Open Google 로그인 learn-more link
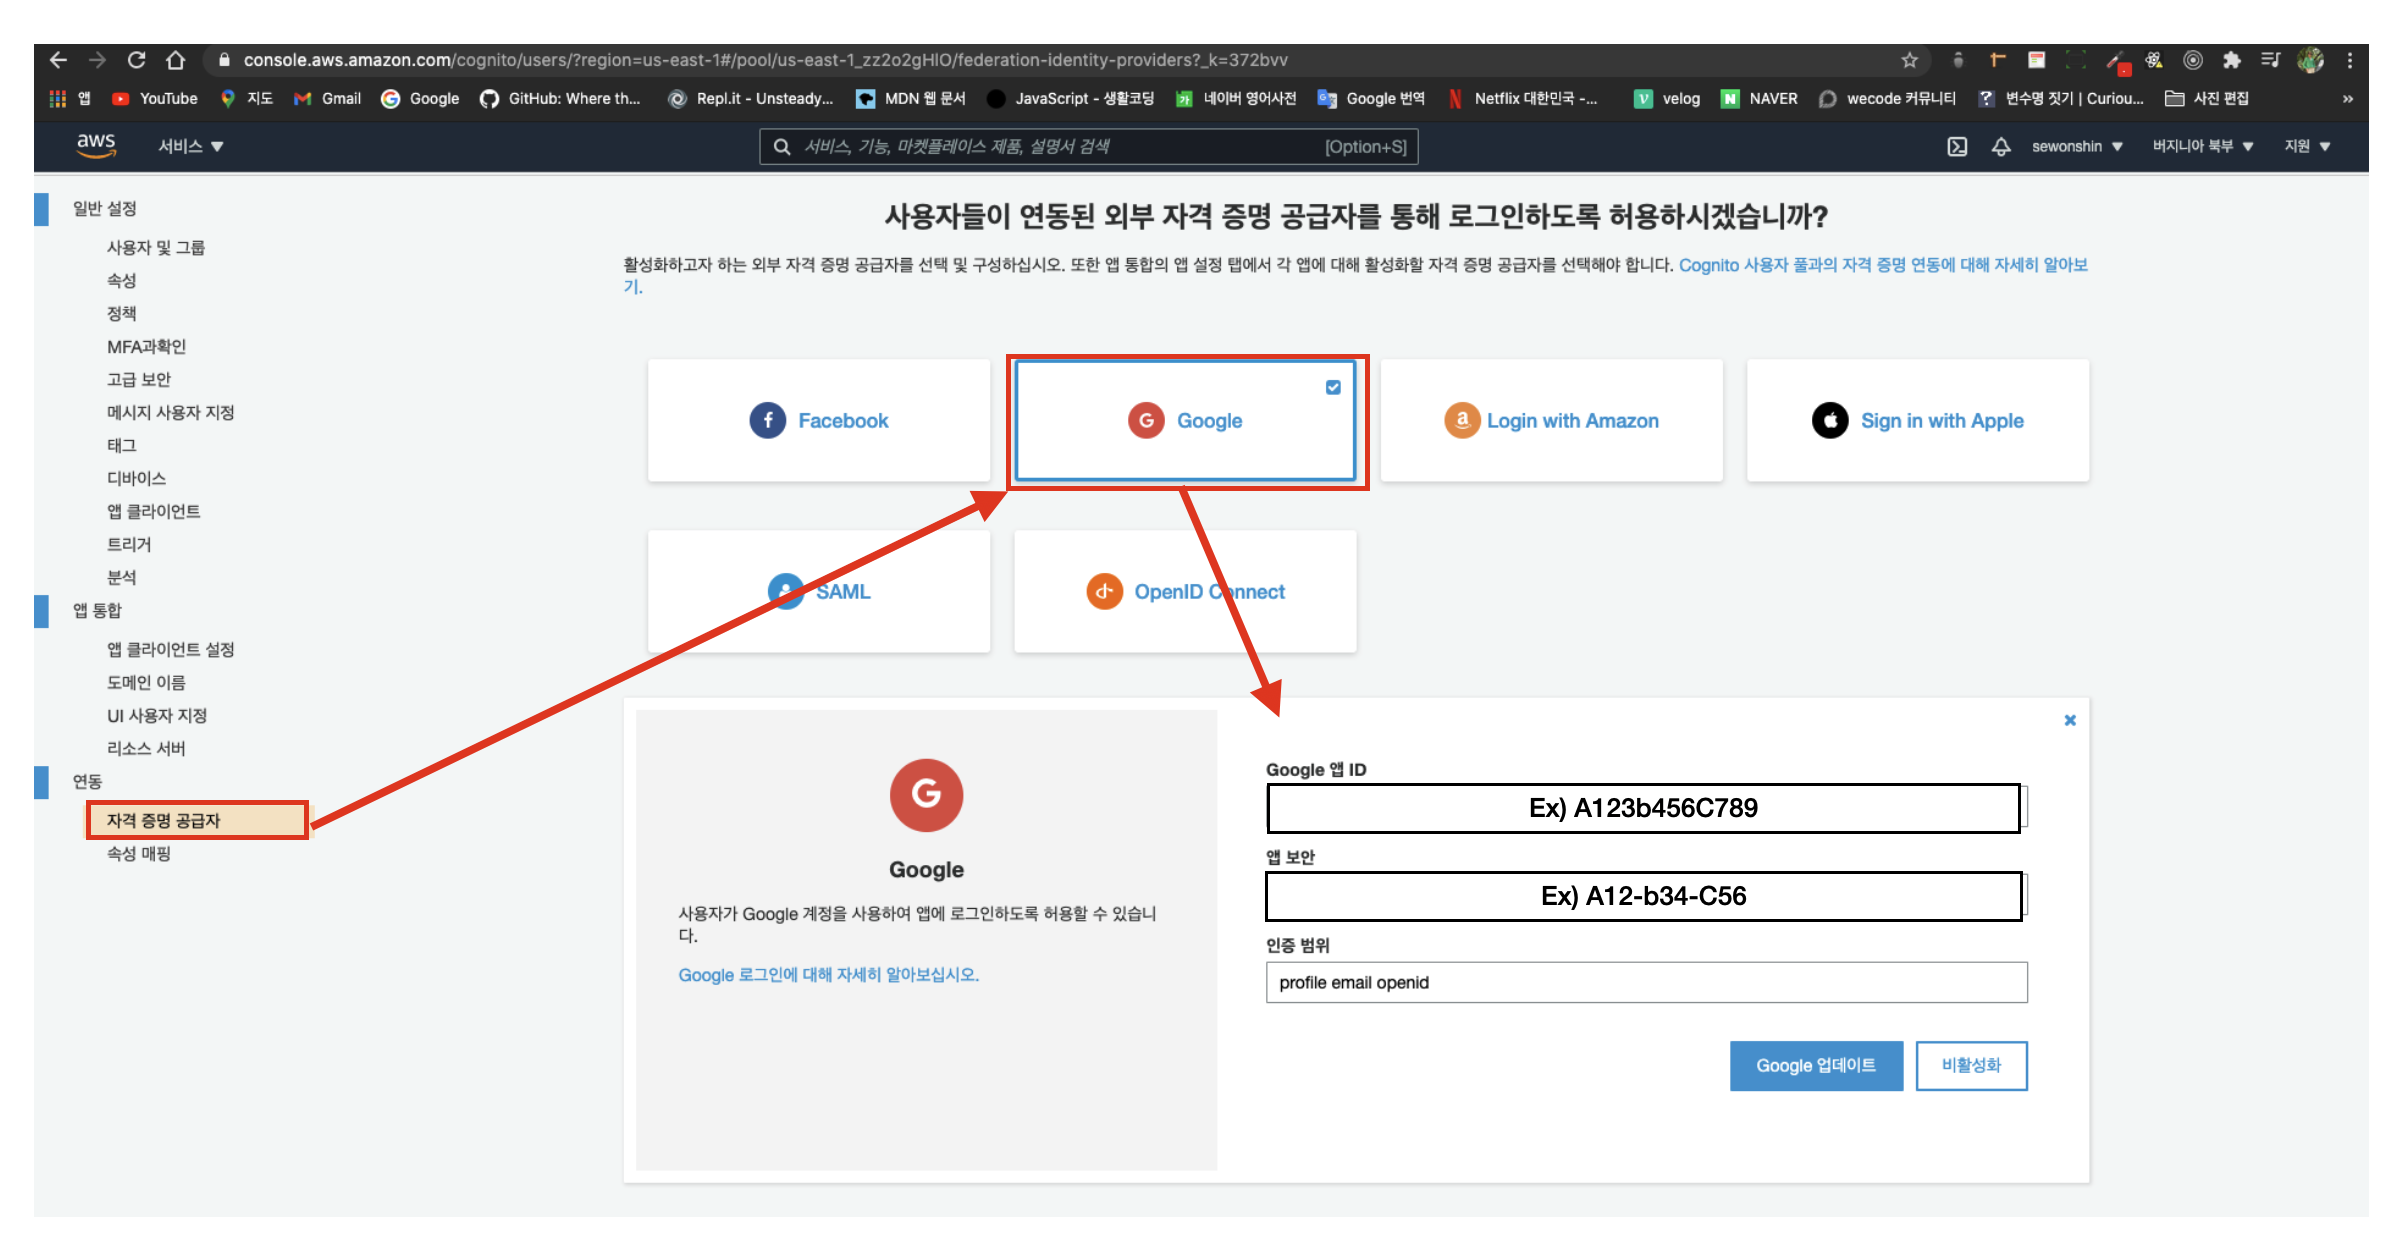The image size is (2396, 1258). tap(828, 974)
